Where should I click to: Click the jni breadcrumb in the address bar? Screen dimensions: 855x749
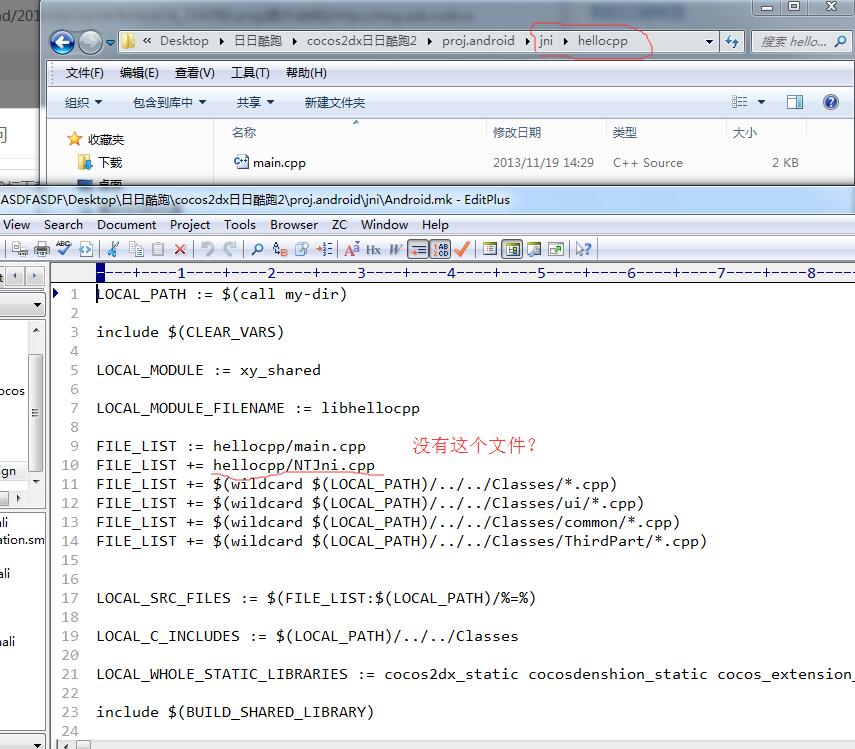(x=546, y=41)
